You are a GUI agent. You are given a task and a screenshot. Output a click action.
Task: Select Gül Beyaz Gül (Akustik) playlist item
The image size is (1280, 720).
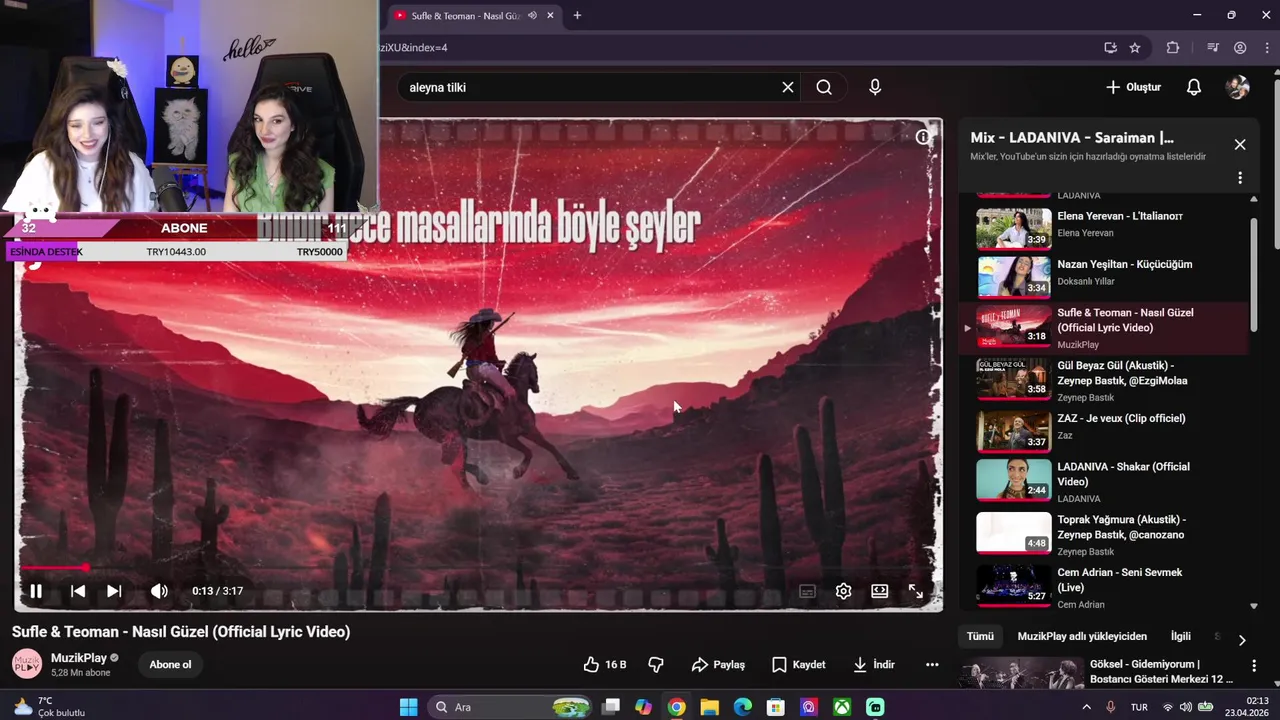point(1104,380)
